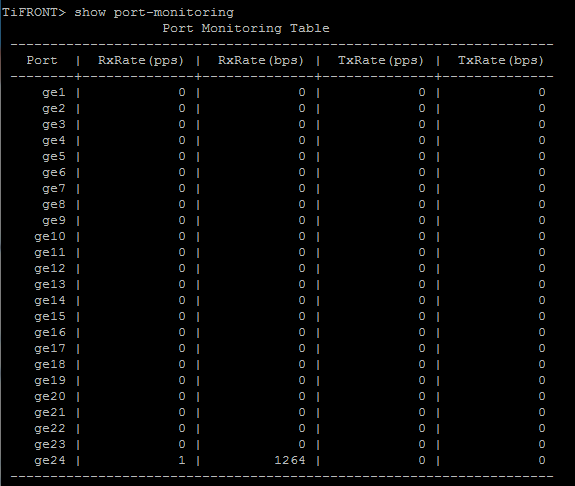Select the 'ge13' port label
Image resolution: width=575 pixels, height=486 pixels.
(x=50, y=285)
